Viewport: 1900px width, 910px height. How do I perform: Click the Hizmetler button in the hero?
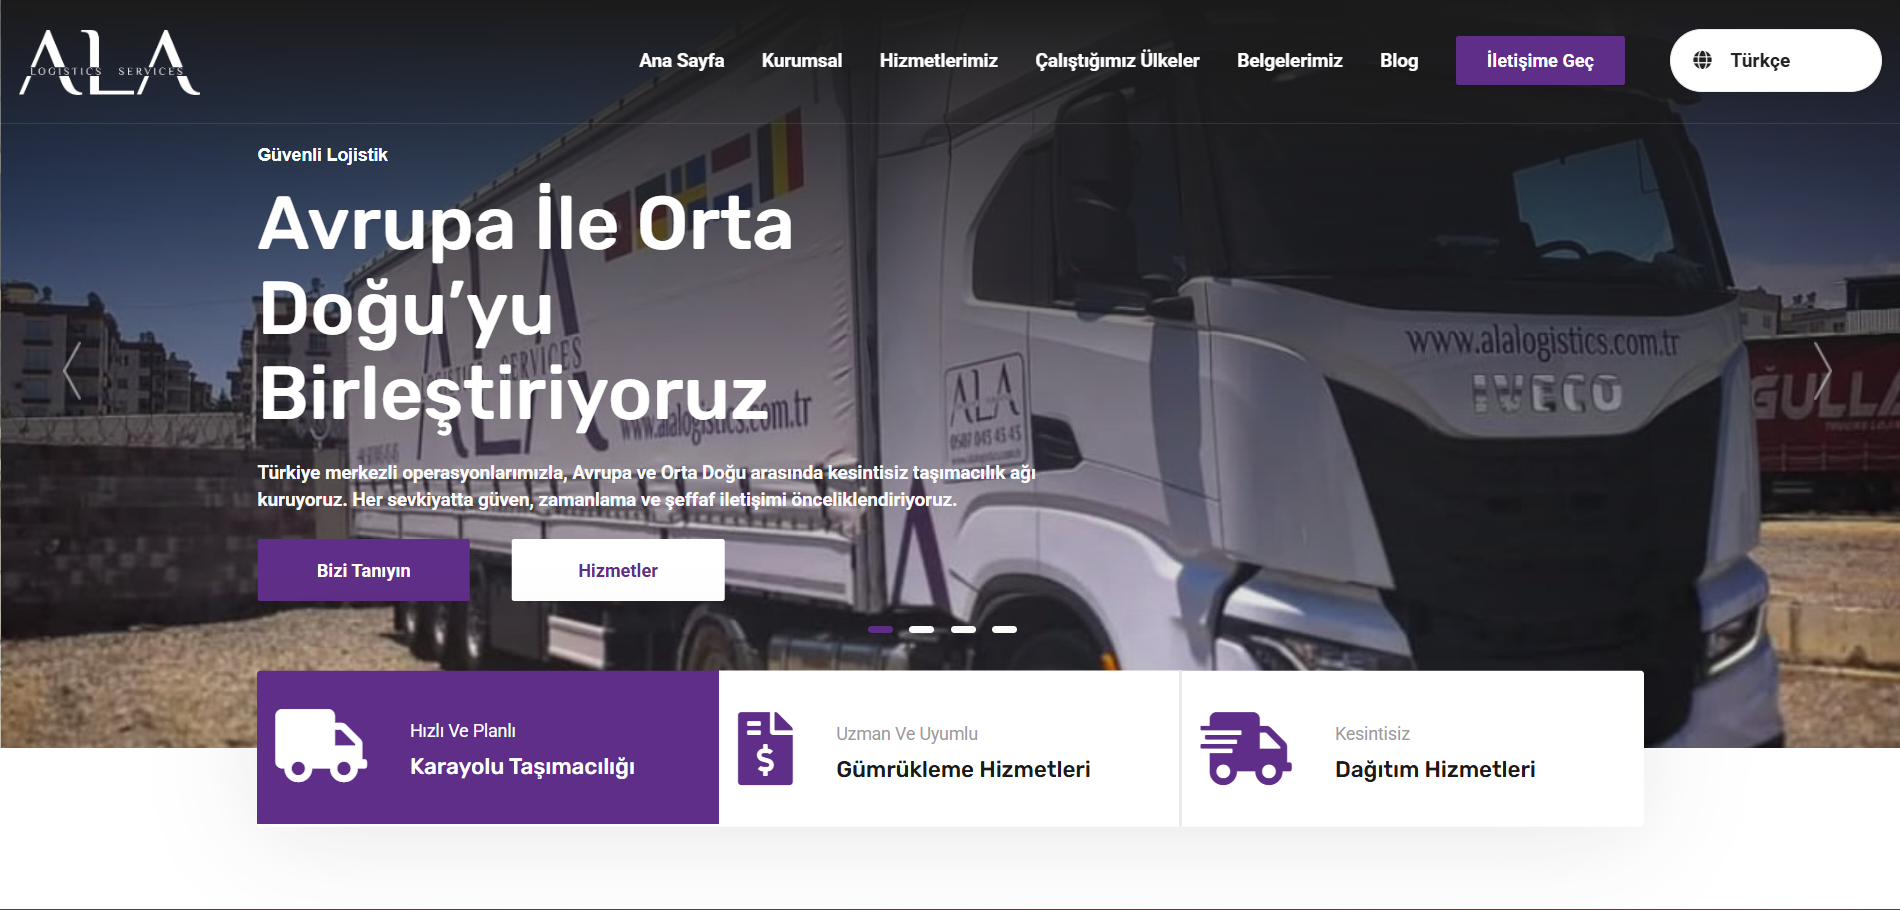tap(618, 570)
